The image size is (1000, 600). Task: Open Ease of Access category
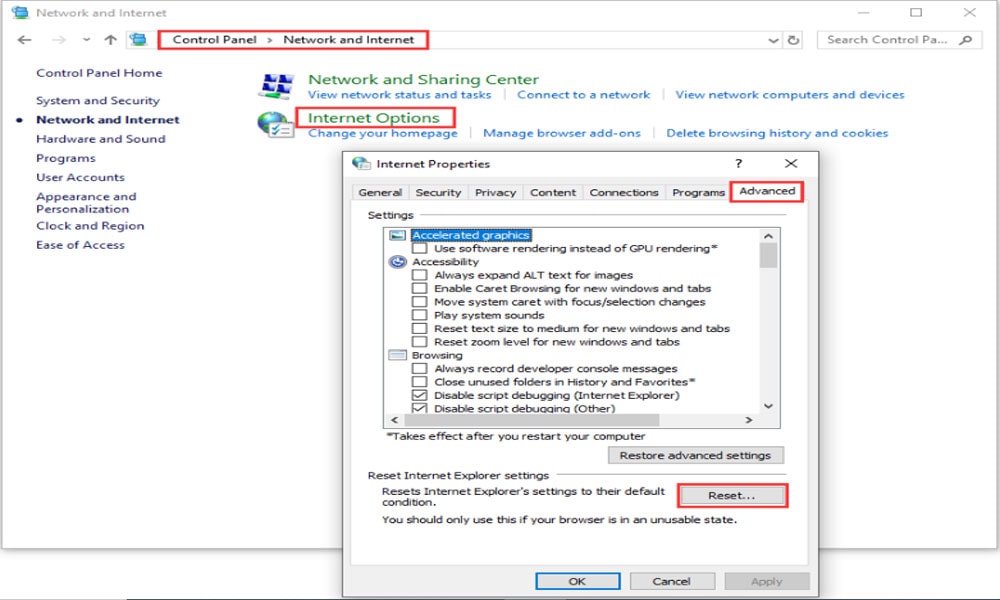pyautogui.click(x=80, y=244)
